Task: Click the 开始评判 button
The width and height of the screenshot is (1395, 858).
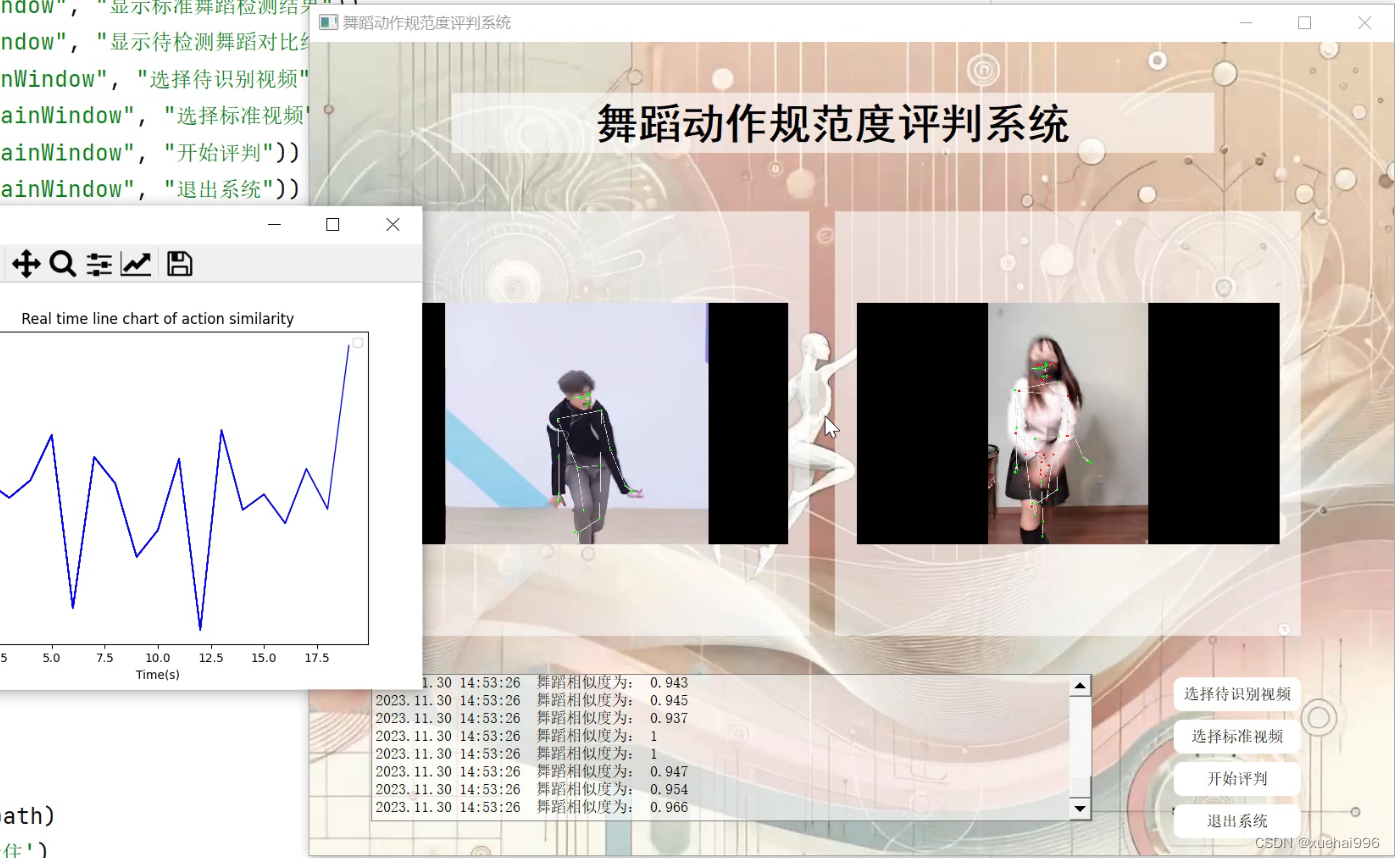Action: point(1237,779)
